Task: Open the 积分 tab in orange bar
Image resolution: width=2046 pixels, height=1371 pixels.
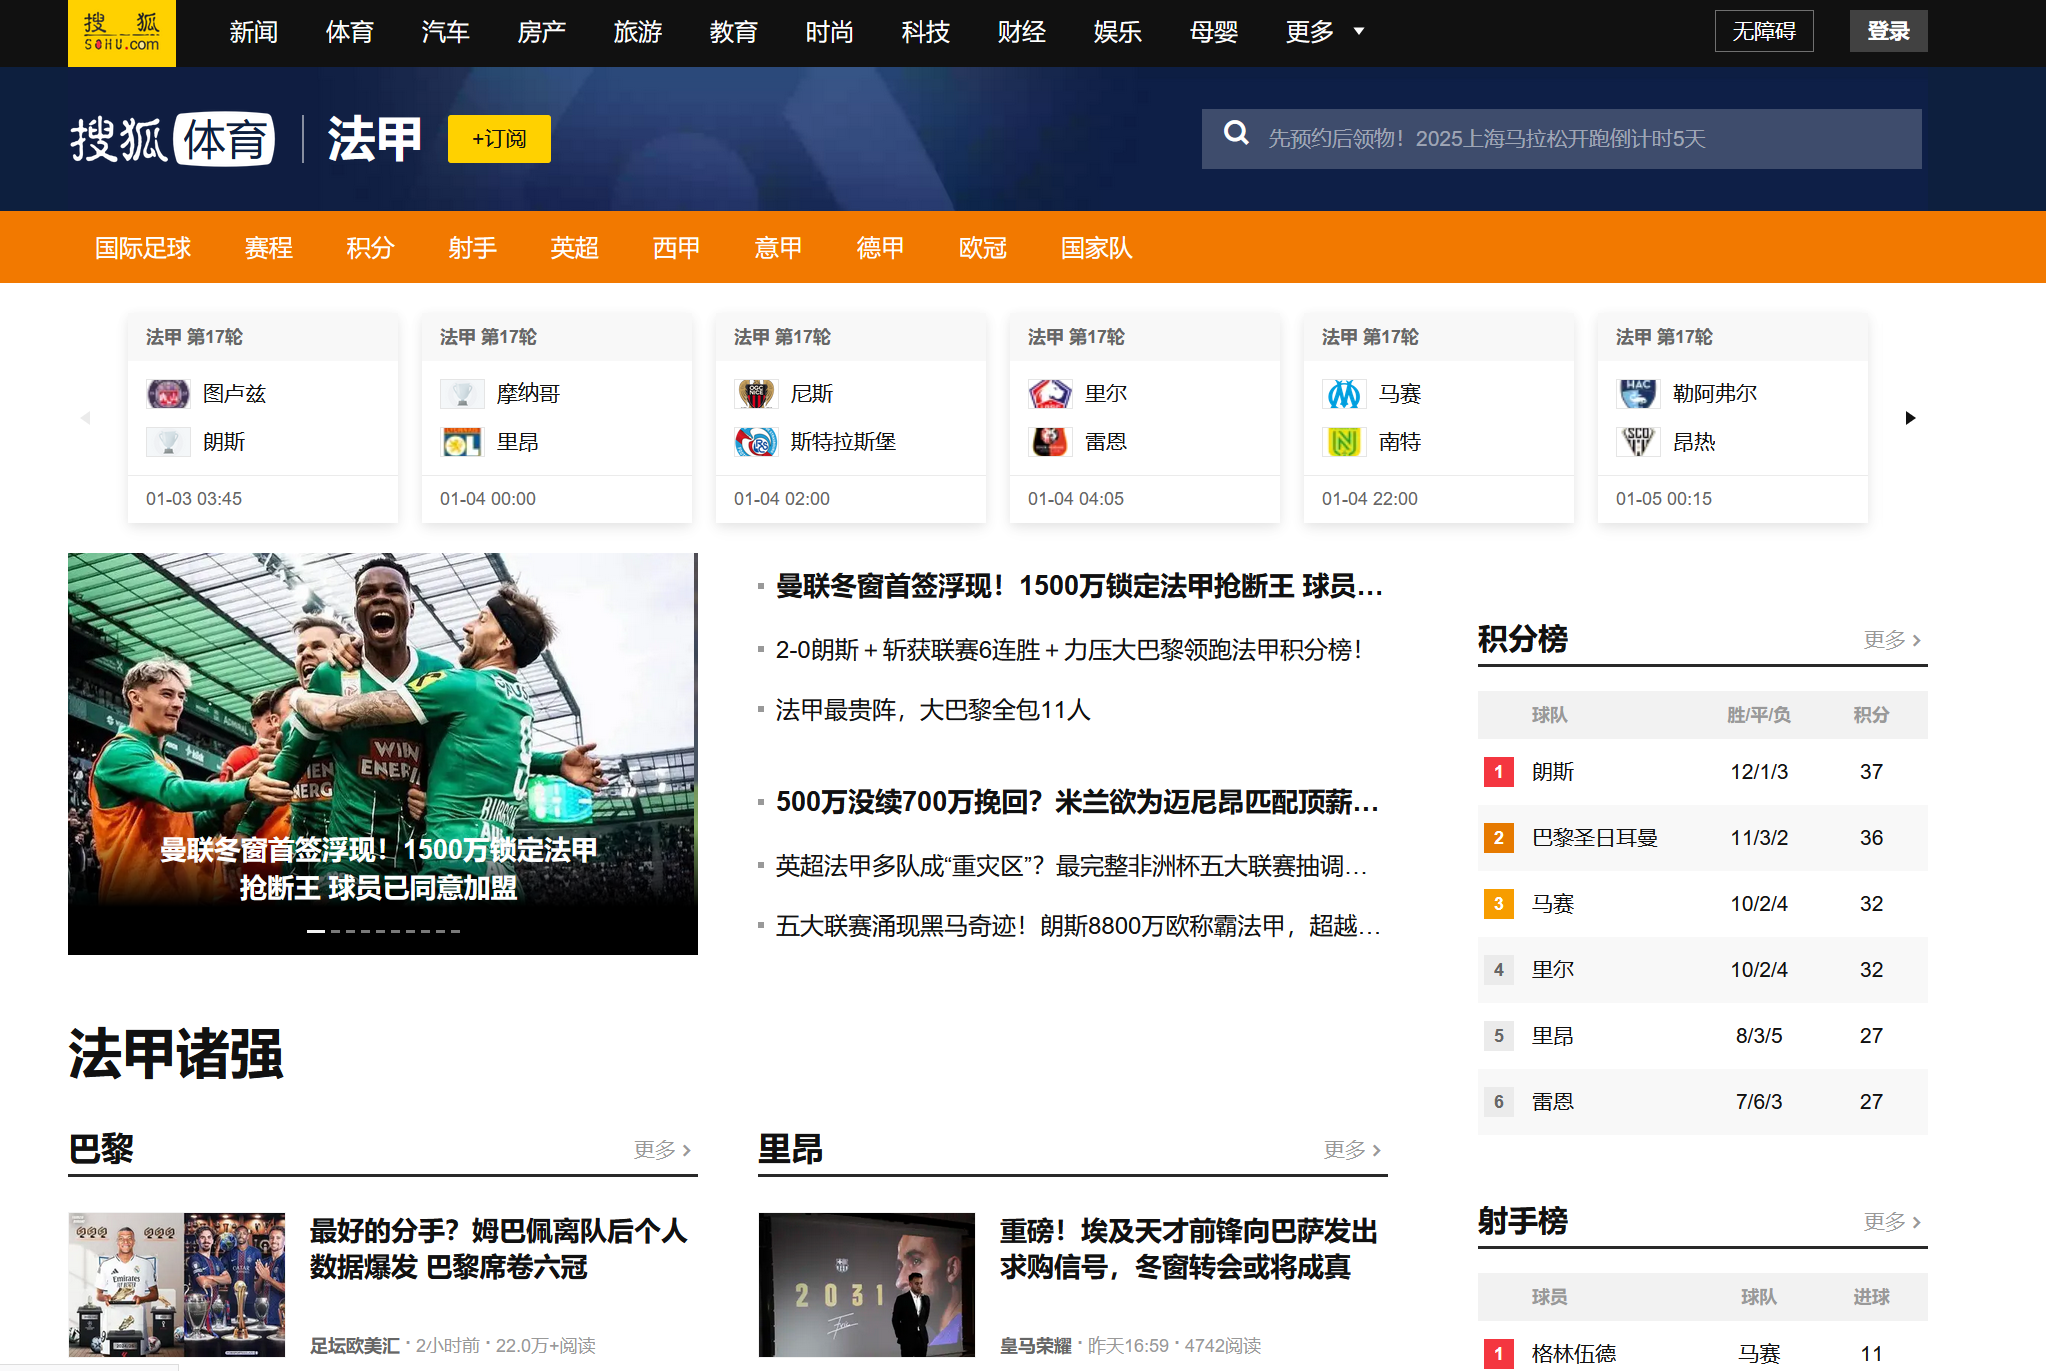Action: tap(370, 248)
